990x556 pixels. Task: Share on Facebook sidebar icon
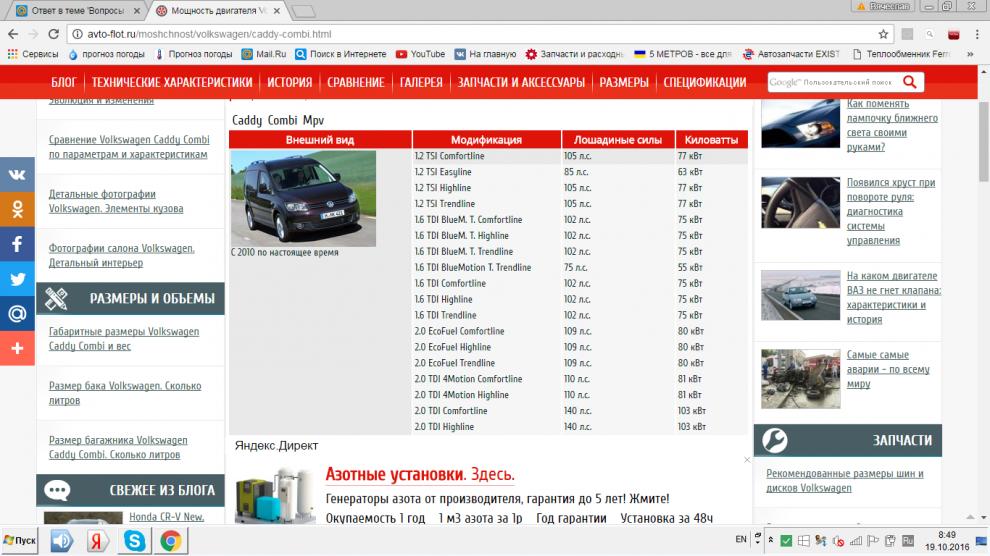[17, 244]
